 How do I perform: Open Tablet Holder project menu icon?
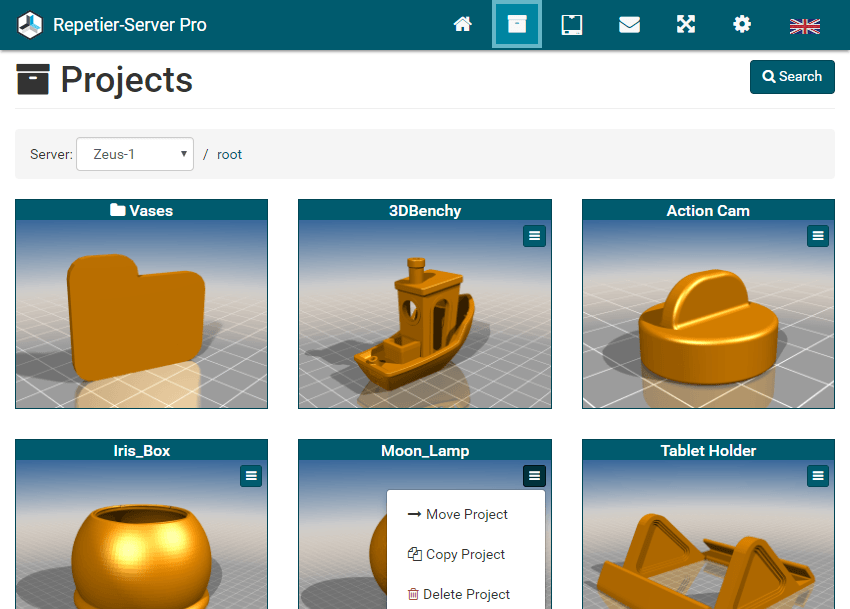(818, 476)
